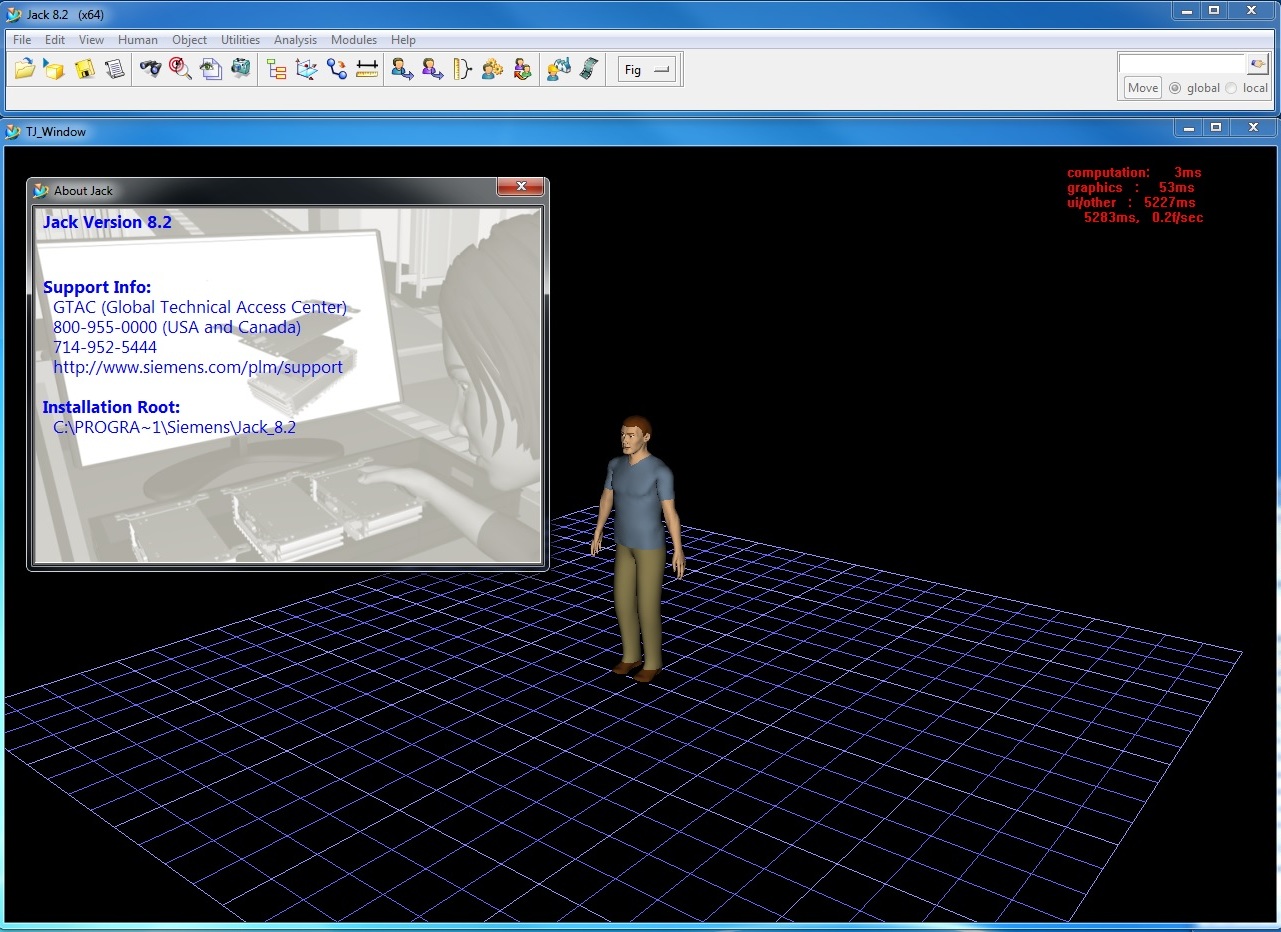
Task: Open the Analysis menu
Action: [295, 40]
